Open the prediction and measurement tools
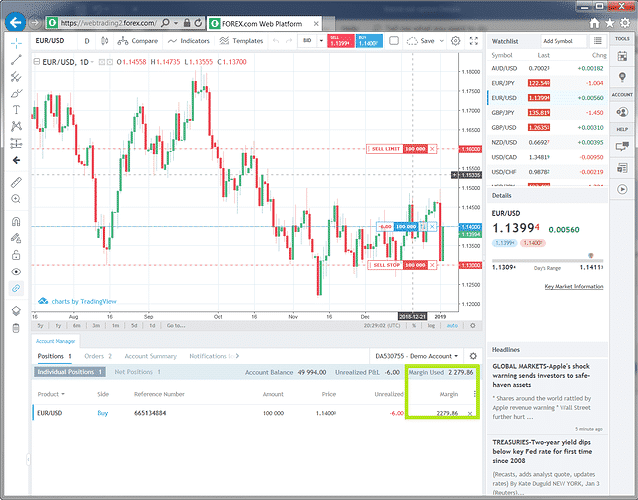638x500 pixels. [x=16, y=143]
